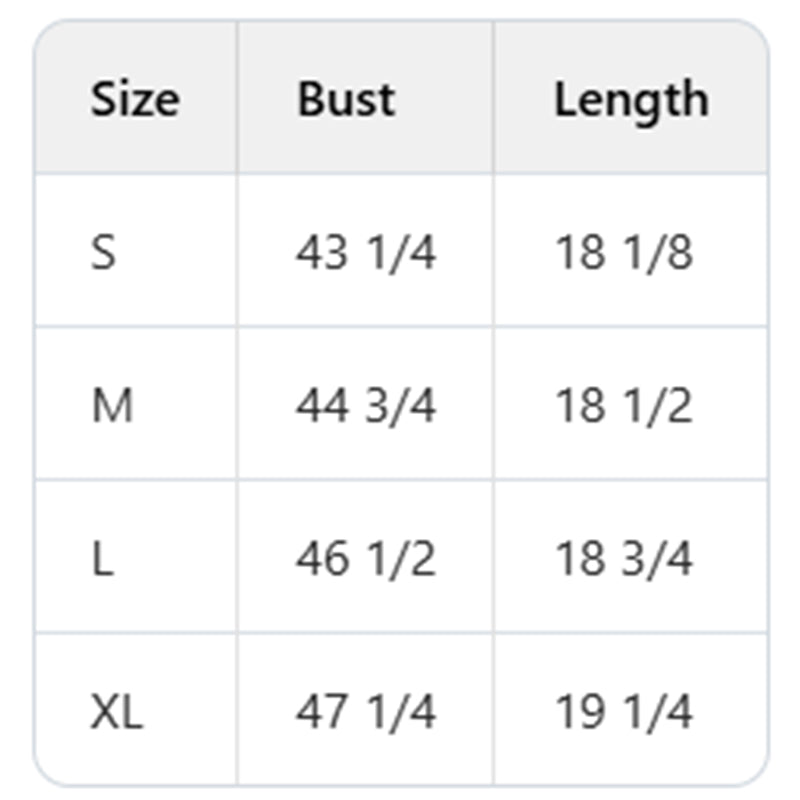This screenshot has width=800, height=800.
Task: Click the number 46 in Bust column
Action: (x=322, y=560)
